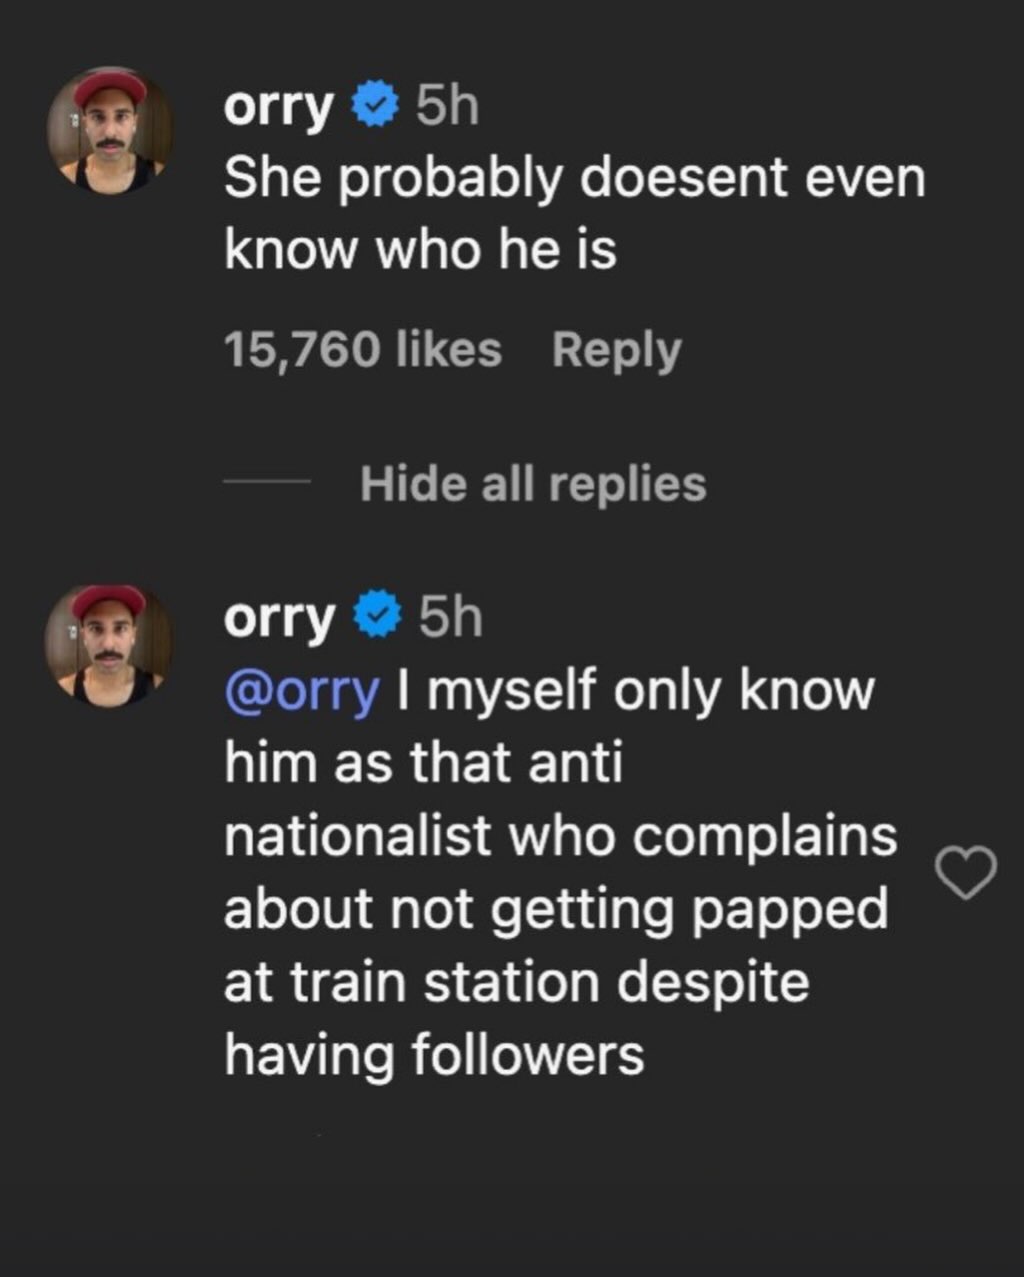Open the top comment's orry profile picture
The height and width of the screenshot is (1277, 1024).
click(110, 131)
